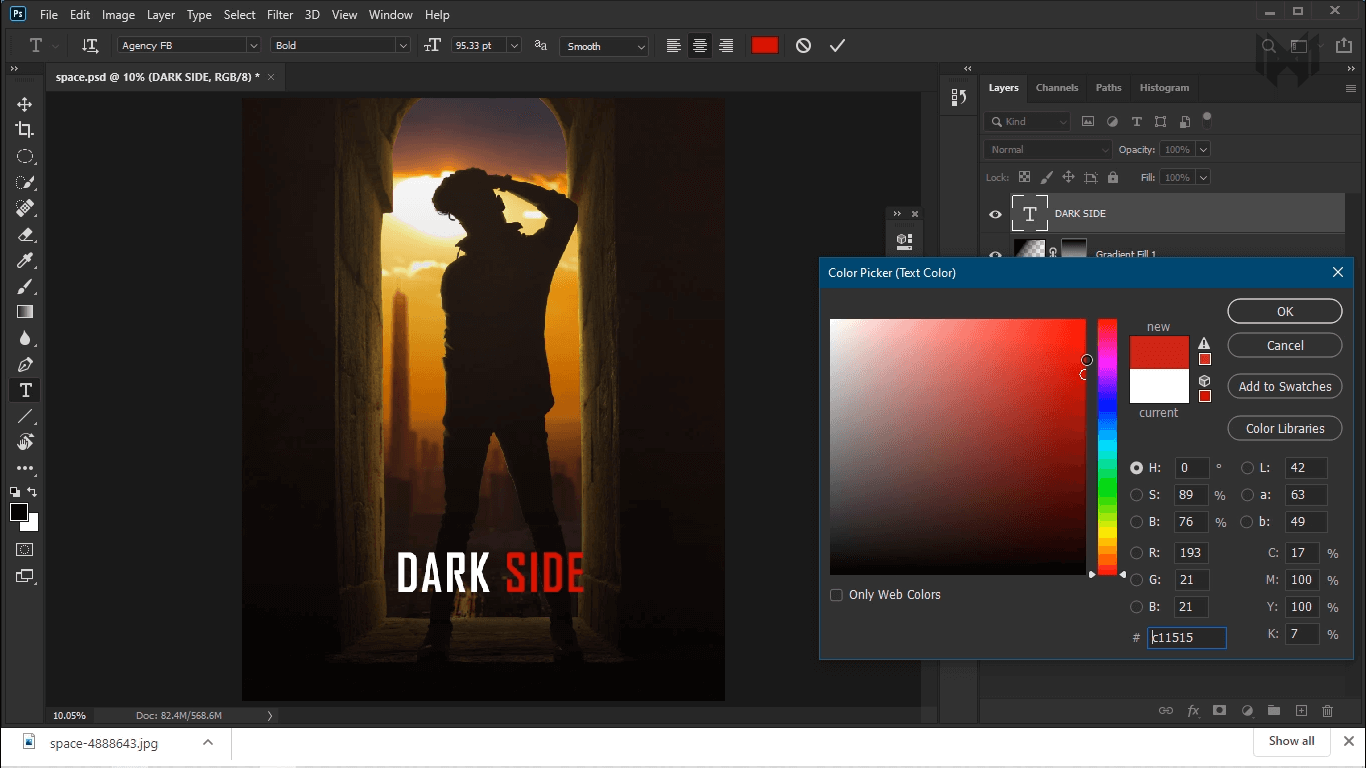1366x768 pixels.
Task: Open the font size dropdown arrow
Action: tap(514, 45)
